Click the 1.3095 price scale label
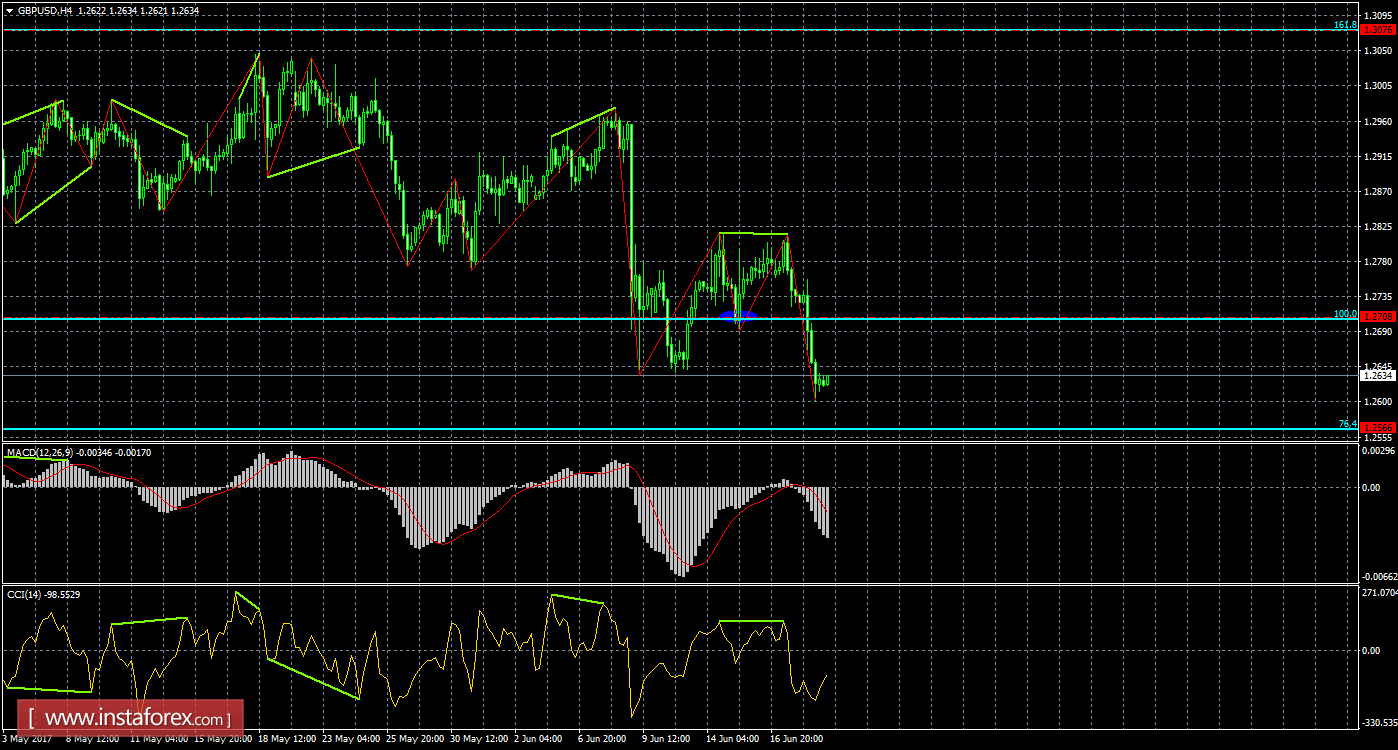 [1378, 15]
